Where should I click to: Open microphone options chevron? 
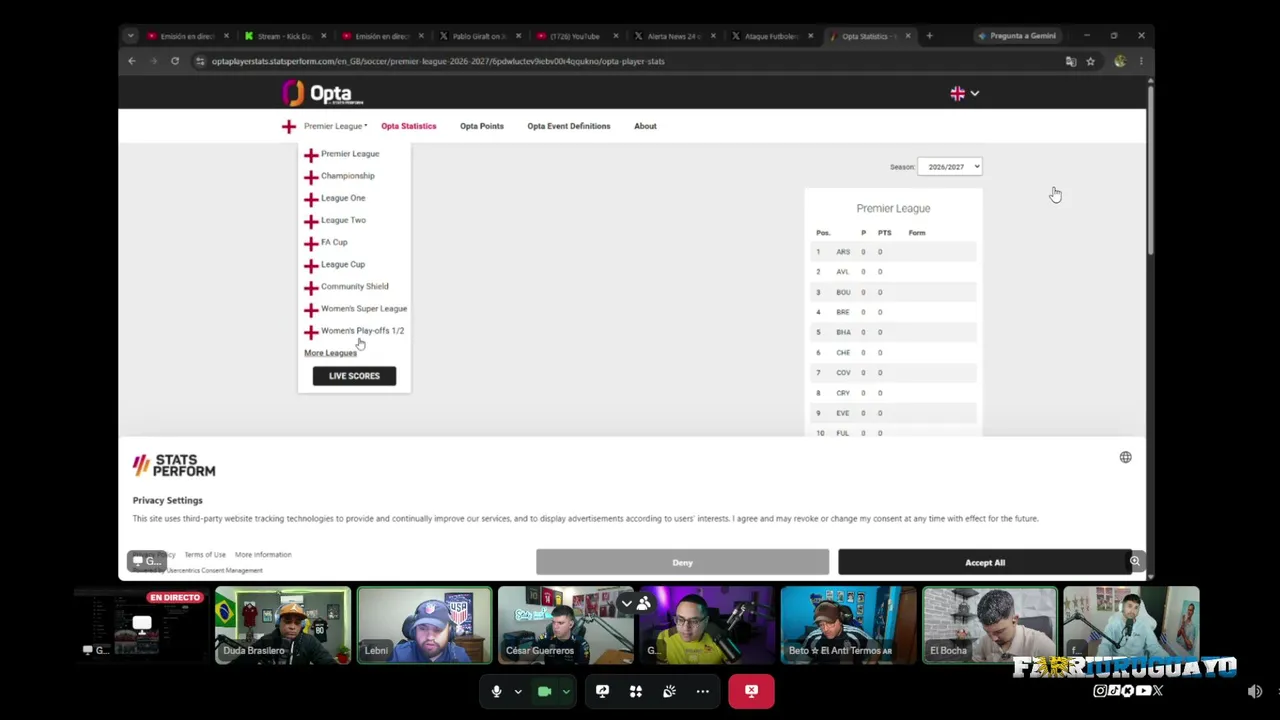pyautogui.click(x=518, y=691)
